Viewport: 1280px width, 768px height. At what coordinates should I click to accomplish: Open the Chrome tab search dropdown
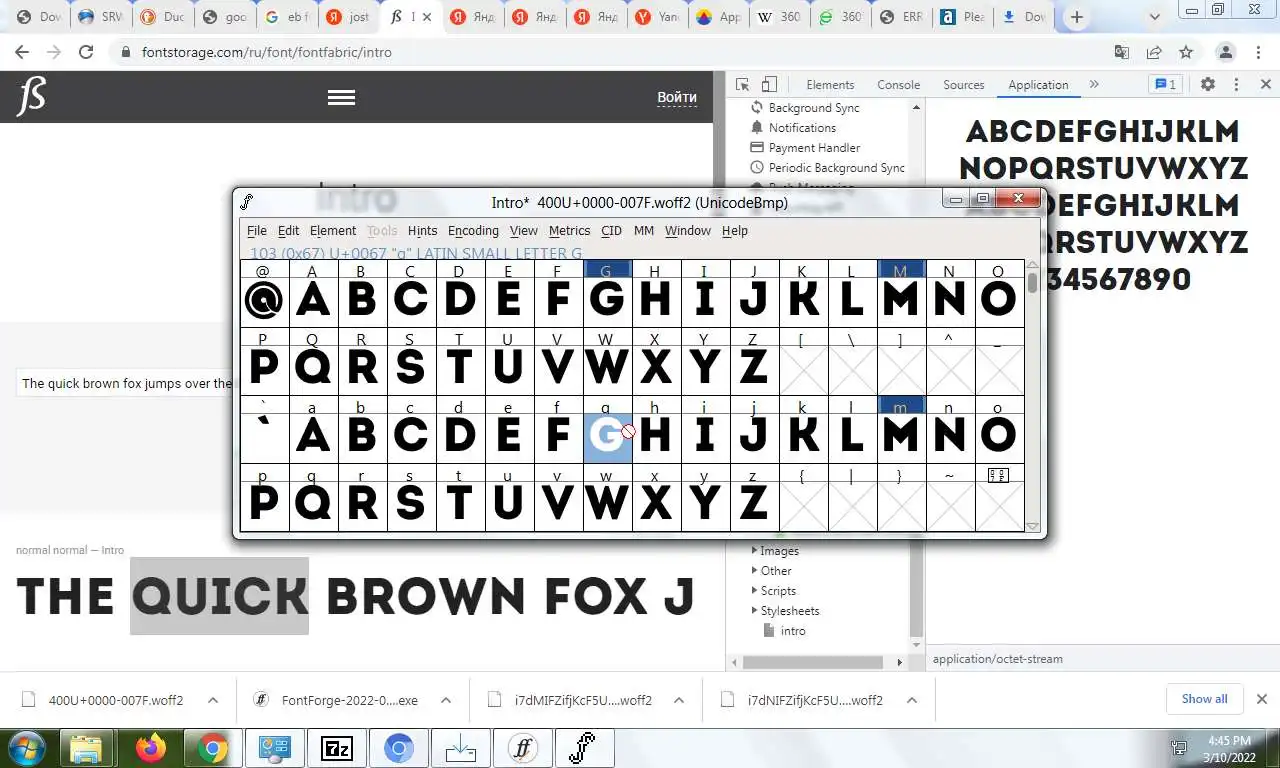[x=1155, y=17]
